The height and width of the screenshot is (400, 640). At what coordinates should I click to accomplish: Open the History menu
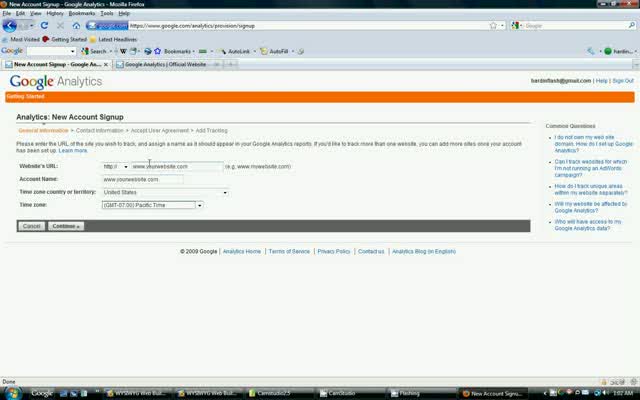[x=55, y=13]
